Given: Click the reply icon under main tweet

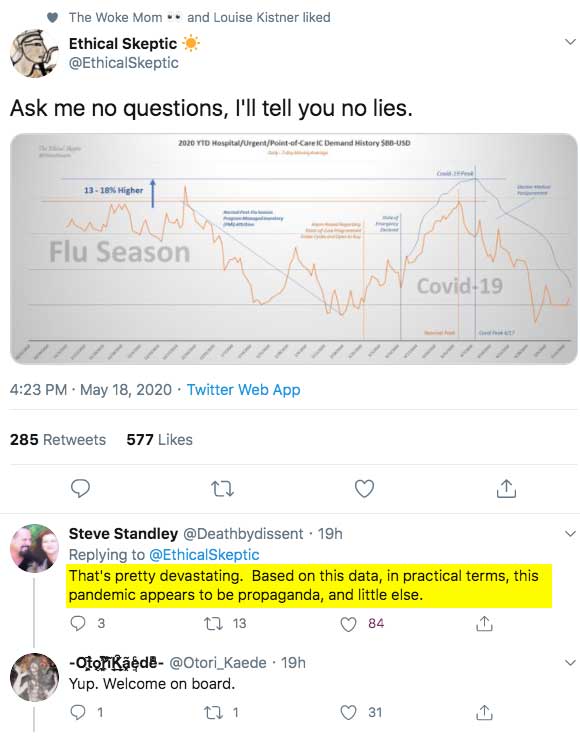Looking at the screenshot, I should 80,489.
